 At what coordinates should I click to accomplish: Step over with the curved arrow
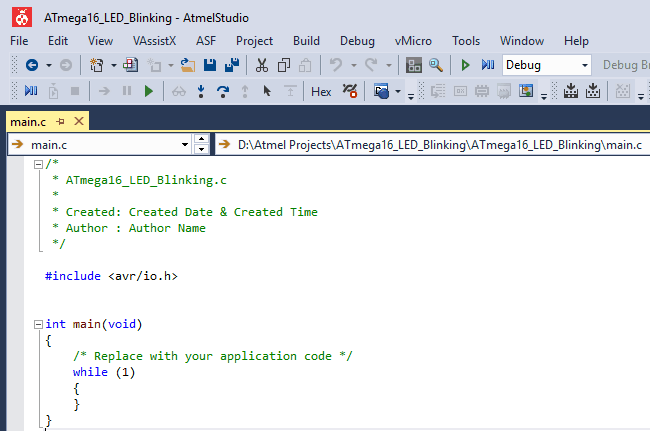(x=223, y=91)
